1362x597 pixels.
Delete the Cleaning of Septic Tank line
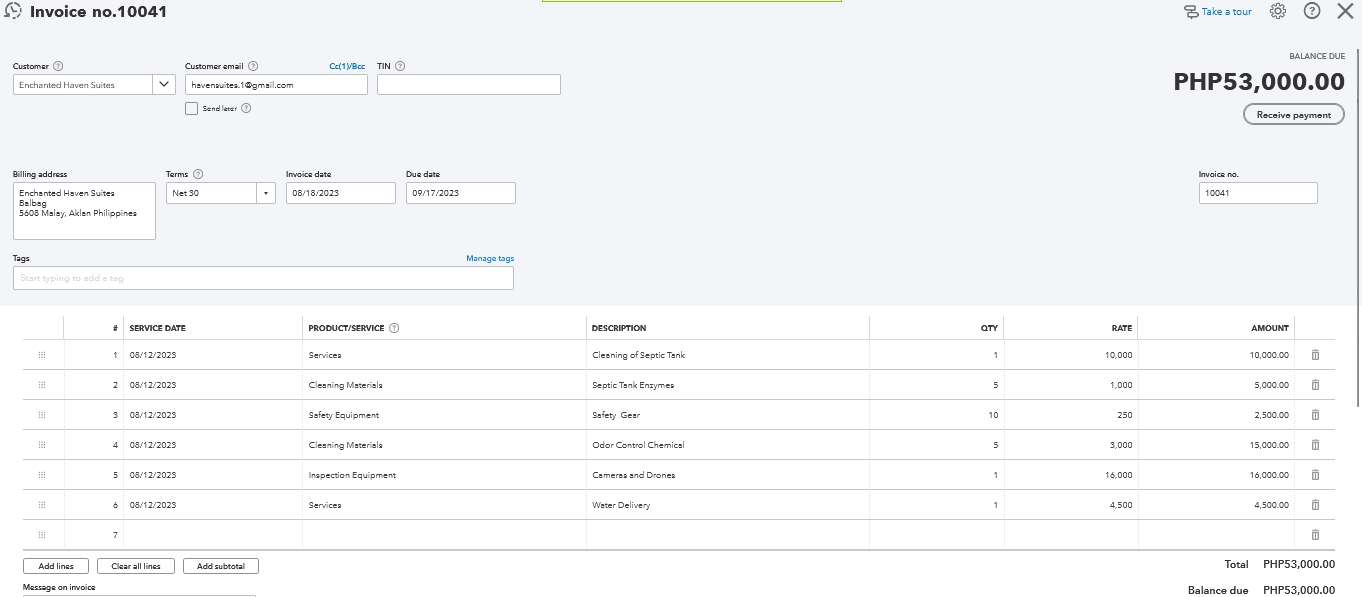1315,355
